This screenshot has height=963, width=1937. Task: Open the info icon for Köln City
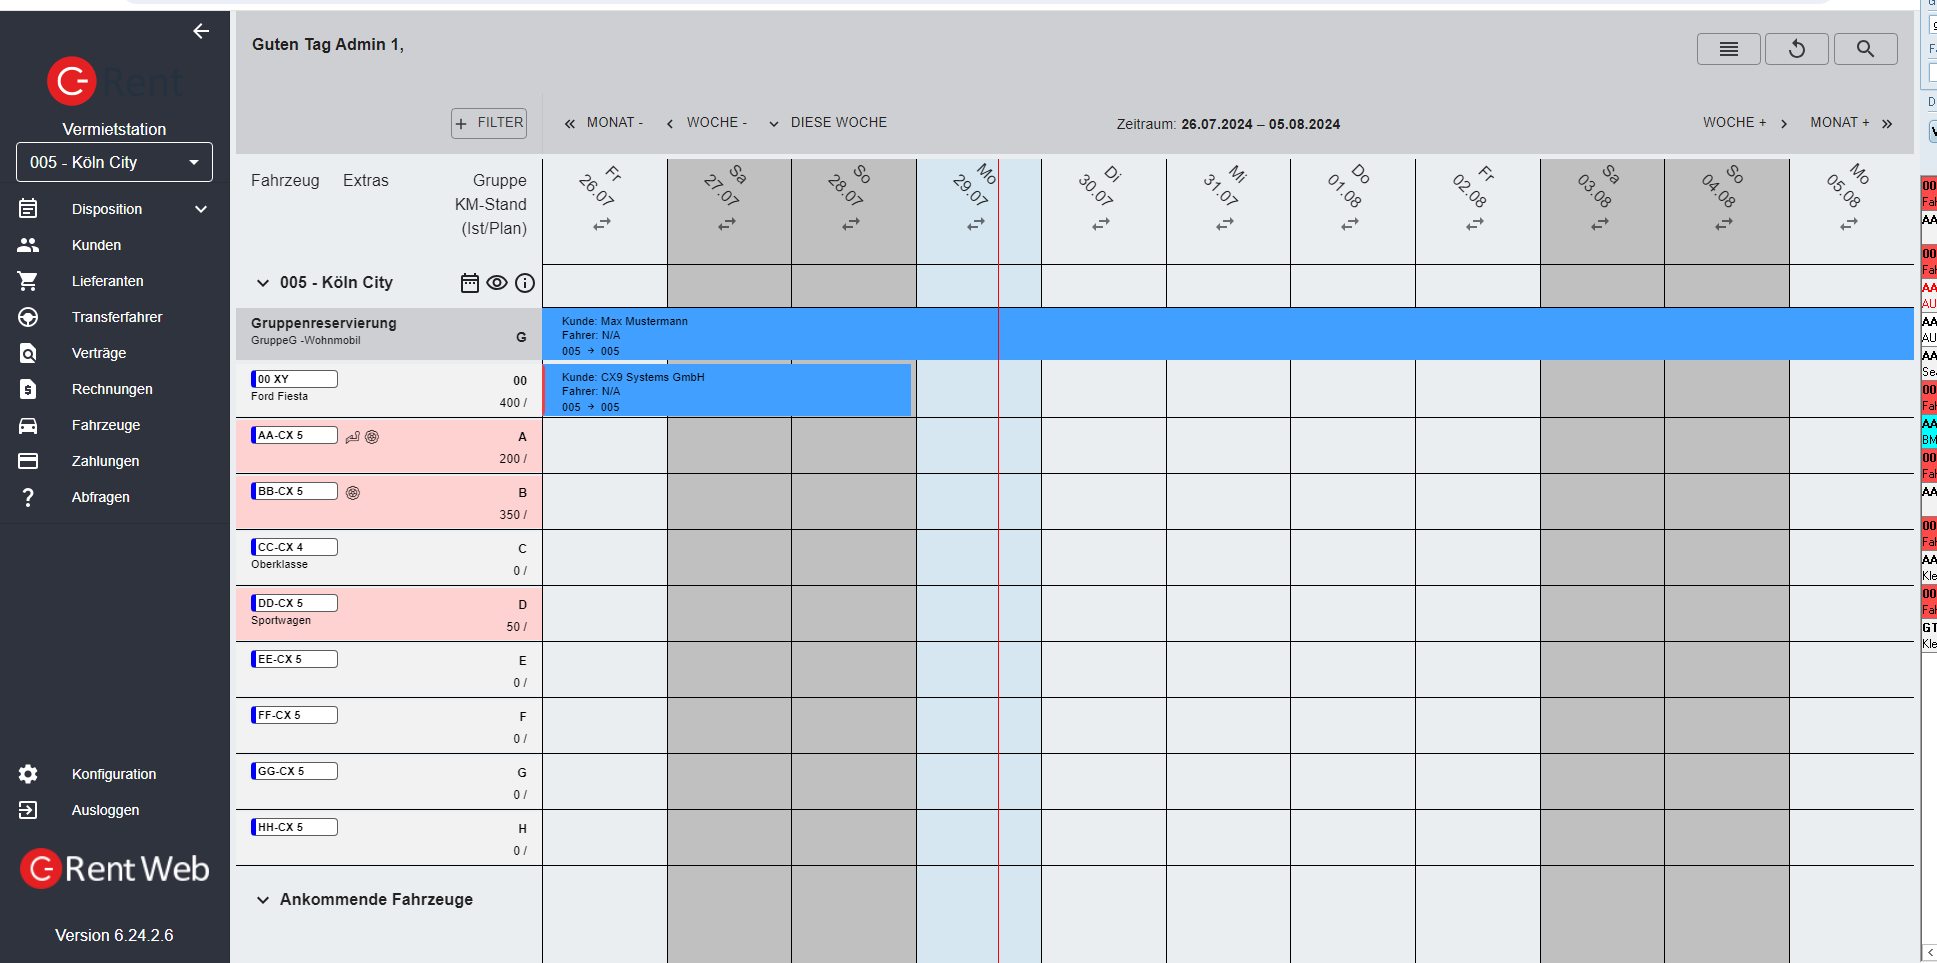524,283
